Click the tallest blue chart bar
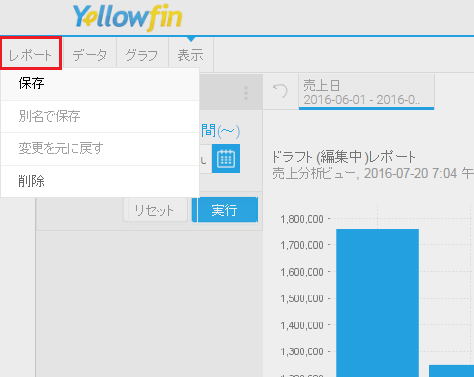The height and width of the screenshot is (377, 474). pyautogui.click(x=377, y=303)
